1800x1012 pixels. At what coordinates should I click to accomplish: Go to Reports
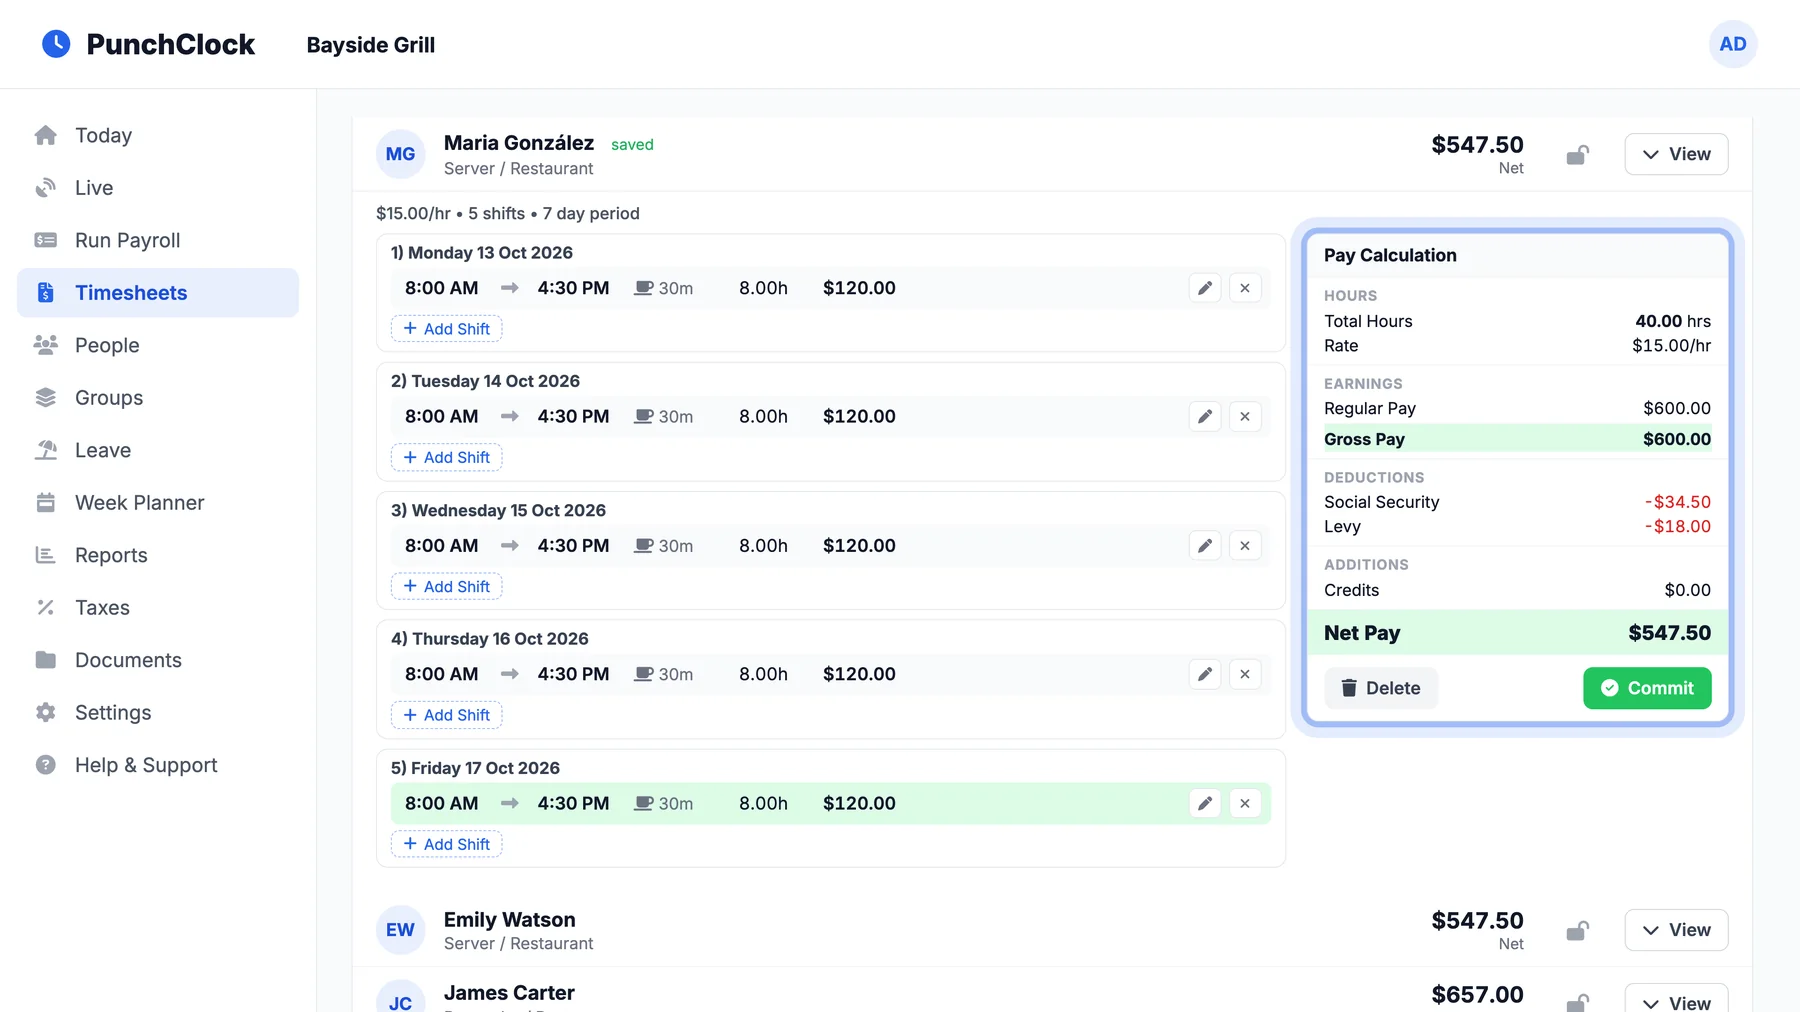158,555
